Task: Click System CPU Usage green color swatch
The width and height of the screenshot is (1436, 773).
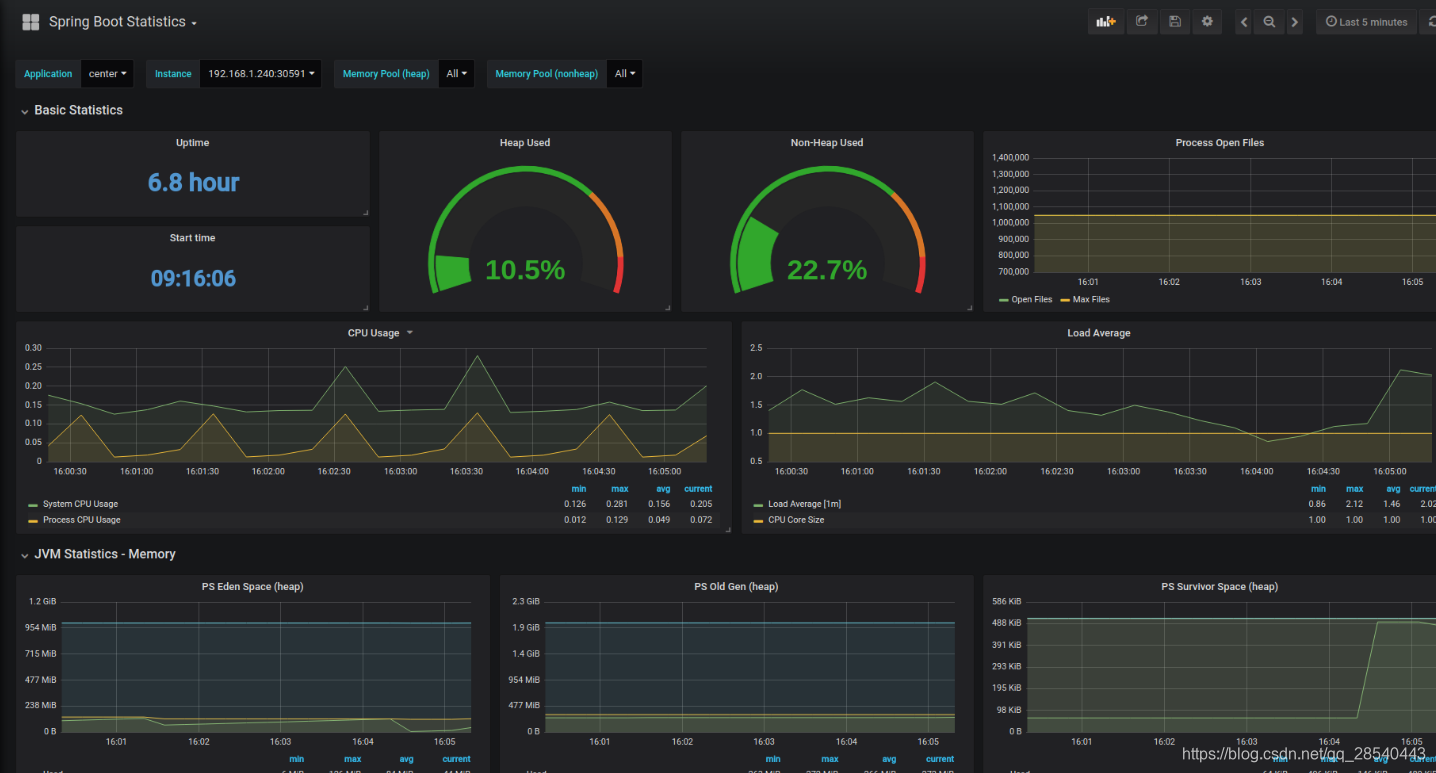Action: pos(33,505)
